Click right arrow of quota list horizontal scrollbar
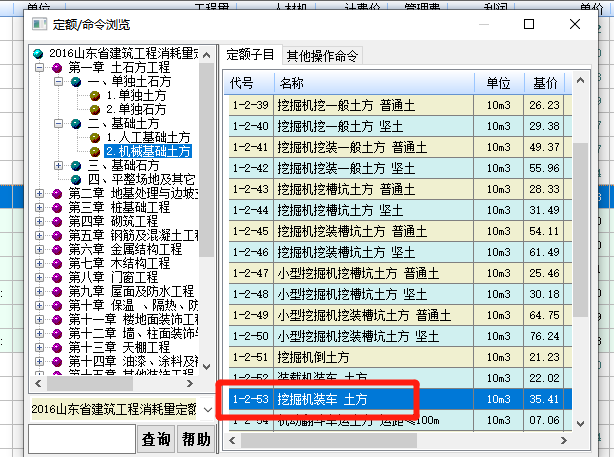The width and height of the screenshot is (614, 457). click(563, 441)
